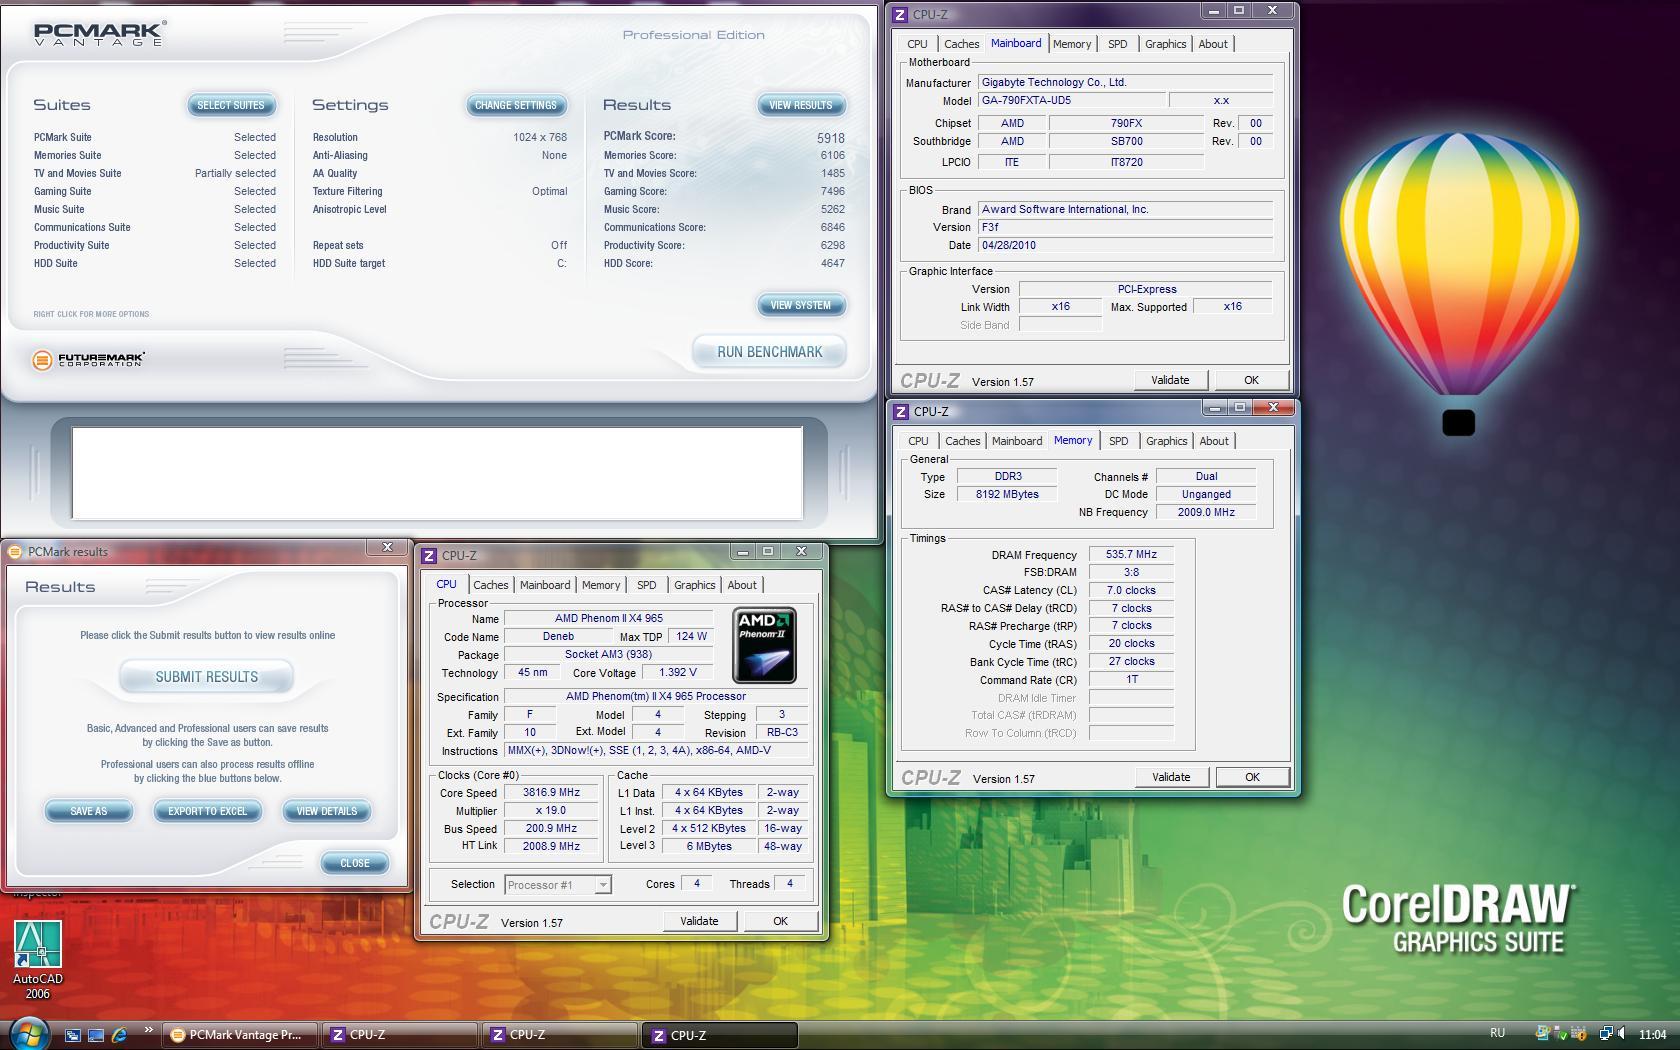1680x1050 pixels.
Task: Click the HDD Suite target setting row
Action: (440, 263)
